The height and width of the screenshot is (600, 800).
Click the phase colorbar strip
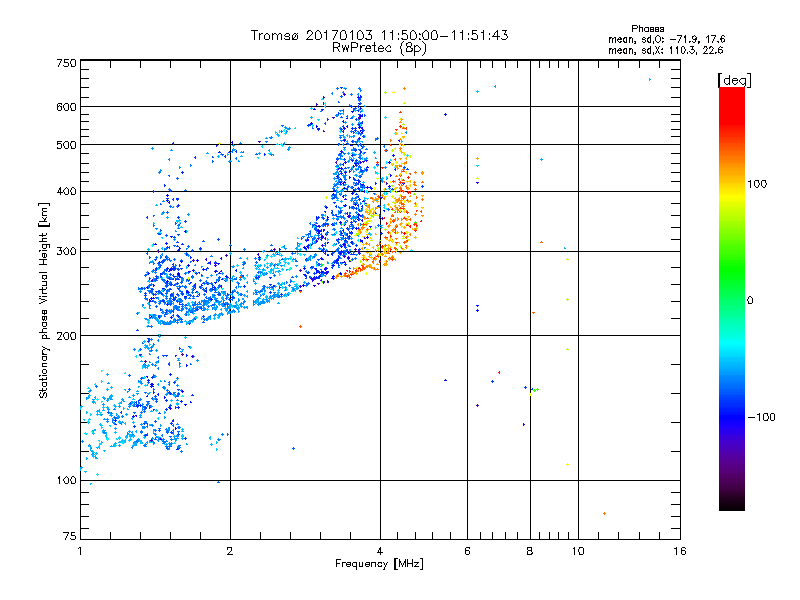point(732,298)
